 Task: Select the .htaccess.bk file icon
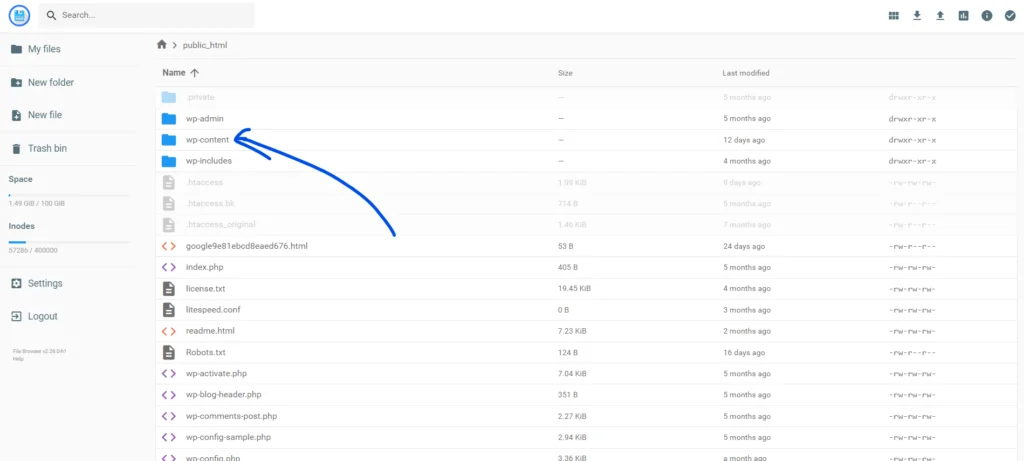[168, 203]
